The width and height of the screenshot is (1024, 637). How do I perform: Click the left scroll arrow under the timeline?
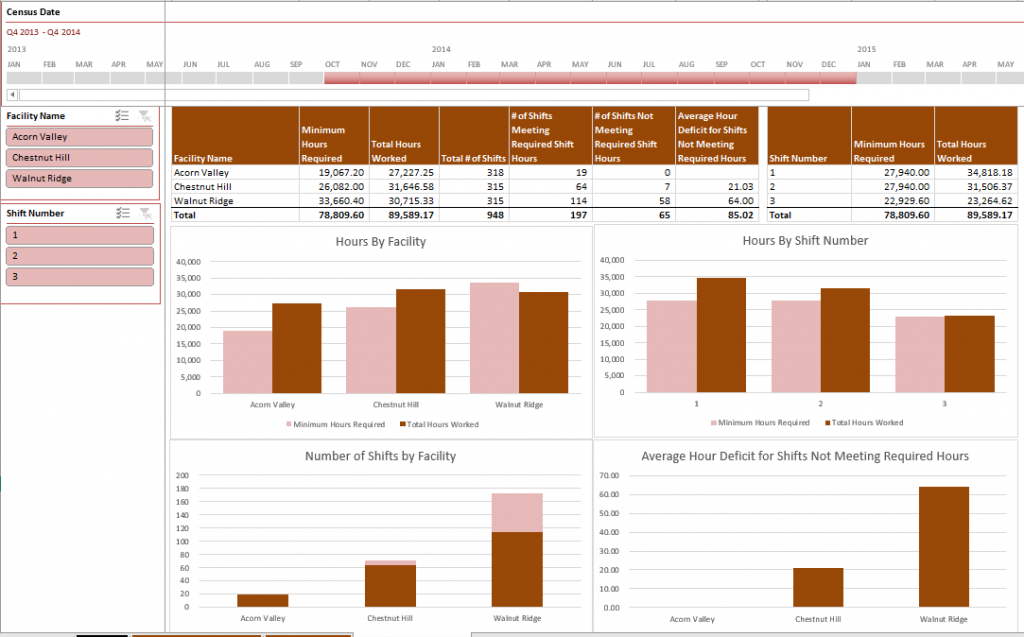coord(10,93)
